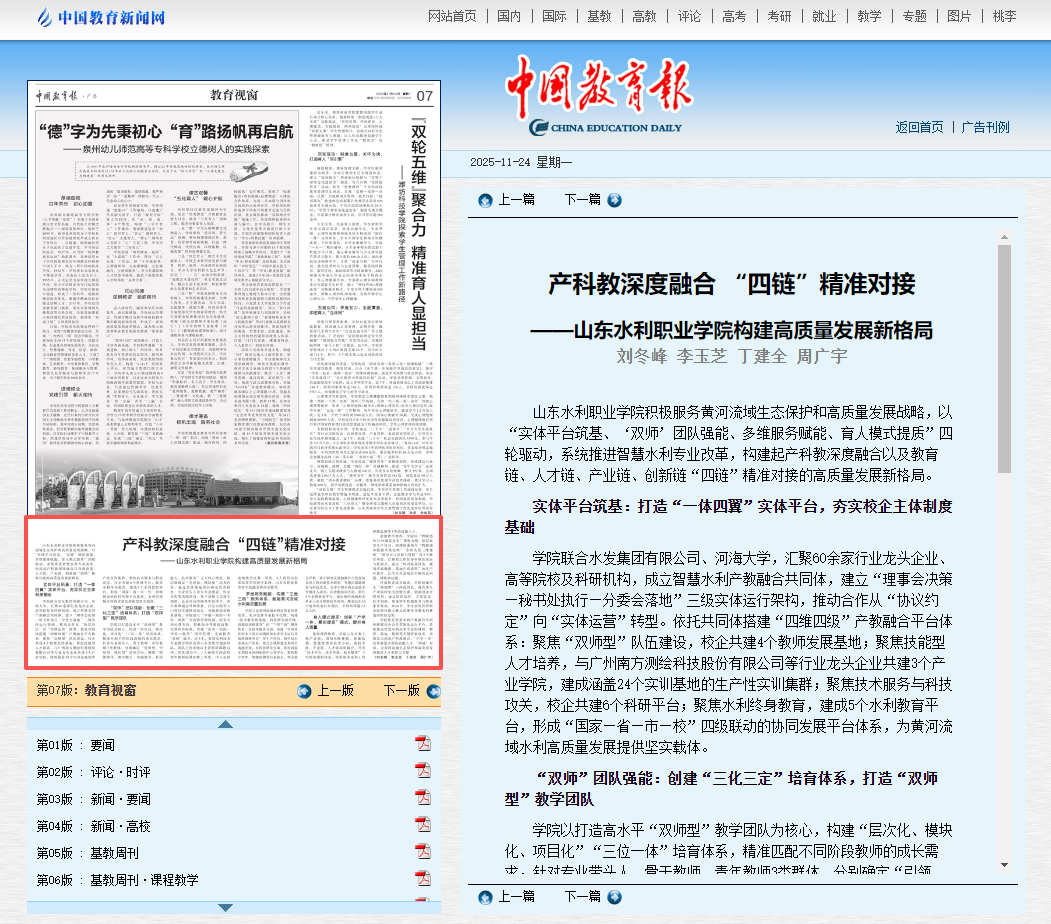Open PDF icon for 第03版 新闻·要闻

click(x=423, y=798)
